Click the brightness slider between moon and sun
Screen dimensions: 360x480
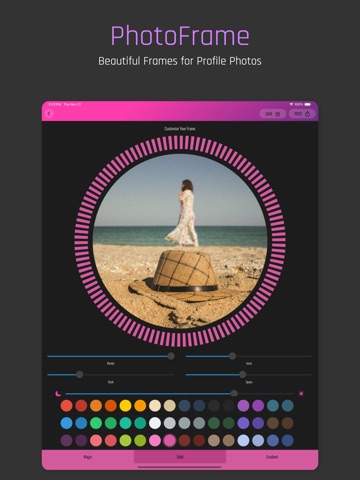[180, 394]
